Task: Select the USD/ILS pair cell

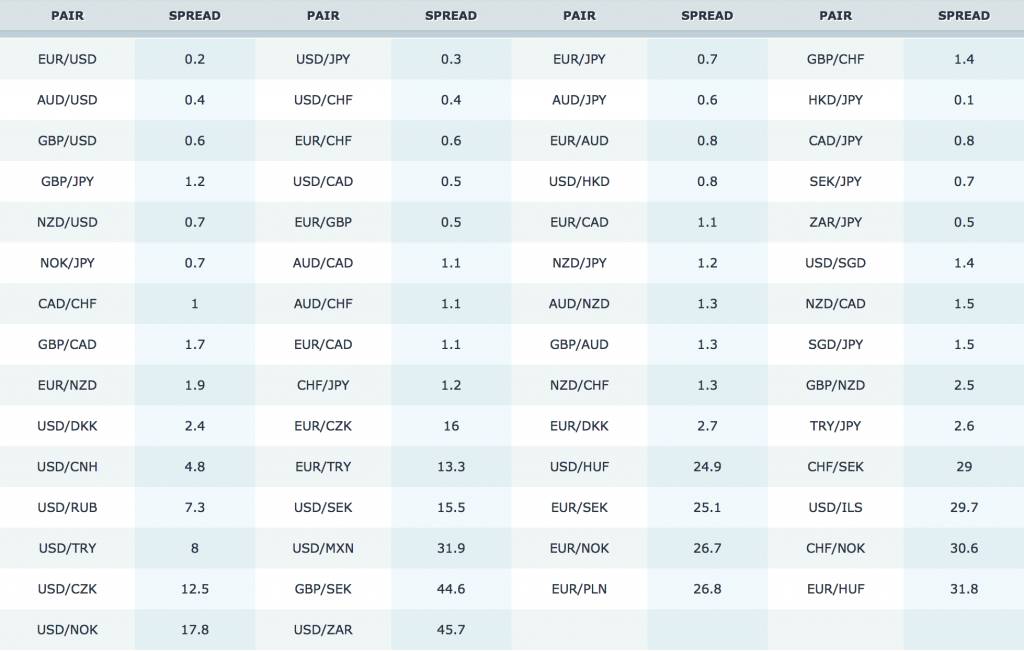Action: point(835,508)
